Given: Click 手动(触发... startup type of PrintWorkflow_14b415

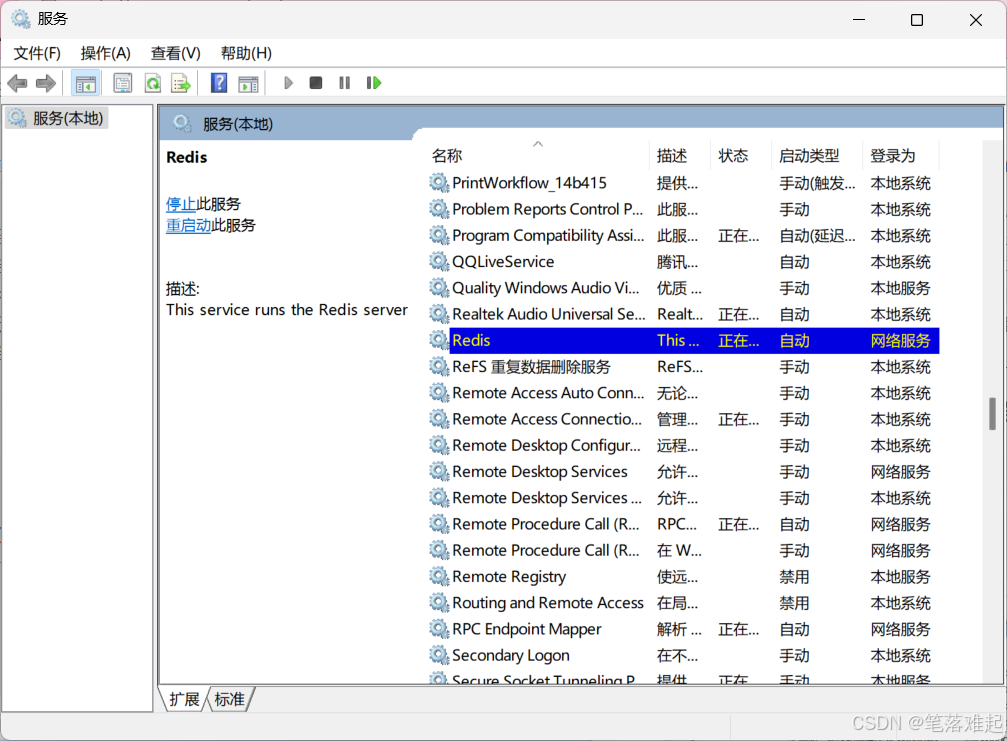Looking at the screenshot, I should [817, 183].
